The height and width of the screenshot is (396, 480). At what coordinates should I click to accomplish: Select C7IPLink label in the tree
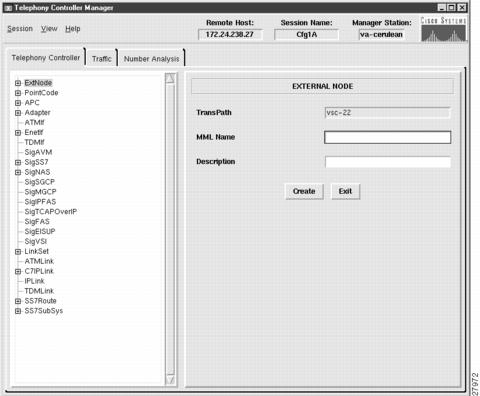[39, 271]
